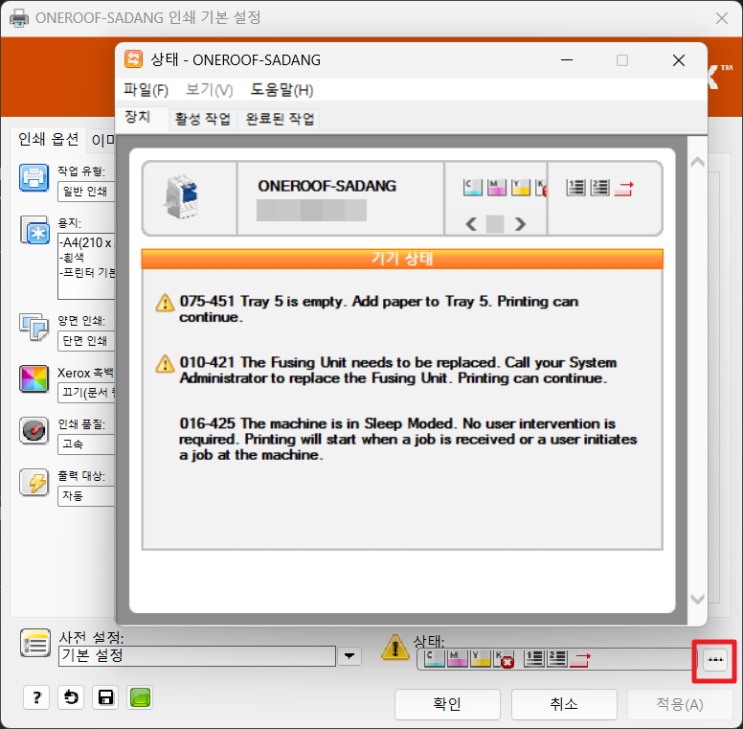Click the ONEROOF-SADANG printer name in status panel
The image size is (743, 729).
(x=327, y=186)
